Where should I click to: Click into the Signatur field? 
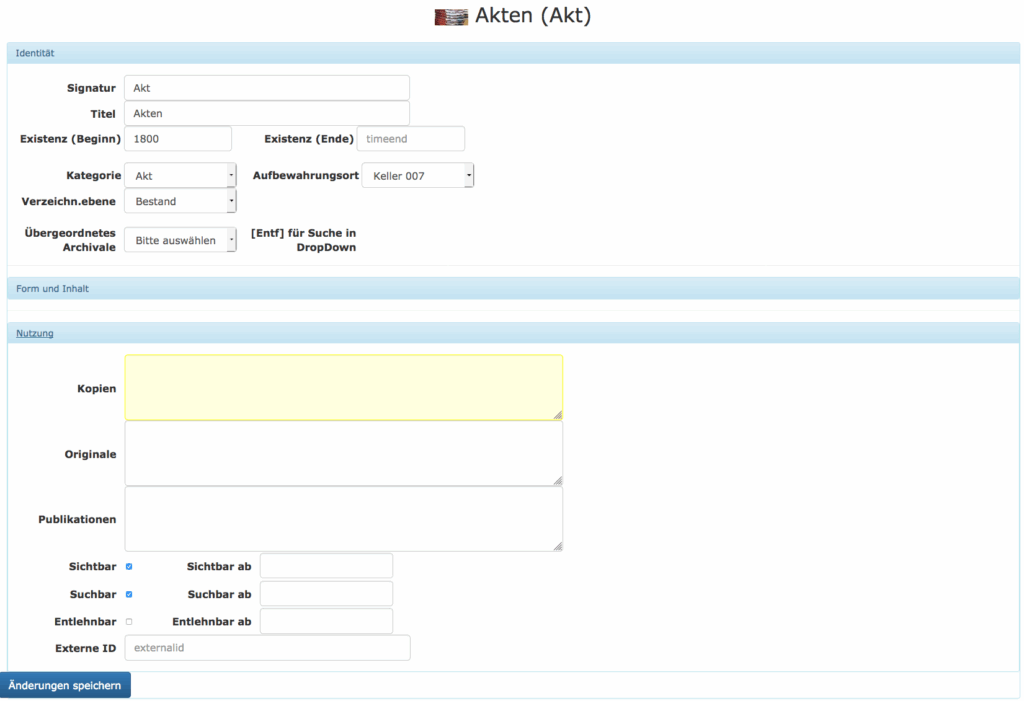[267, 88]
